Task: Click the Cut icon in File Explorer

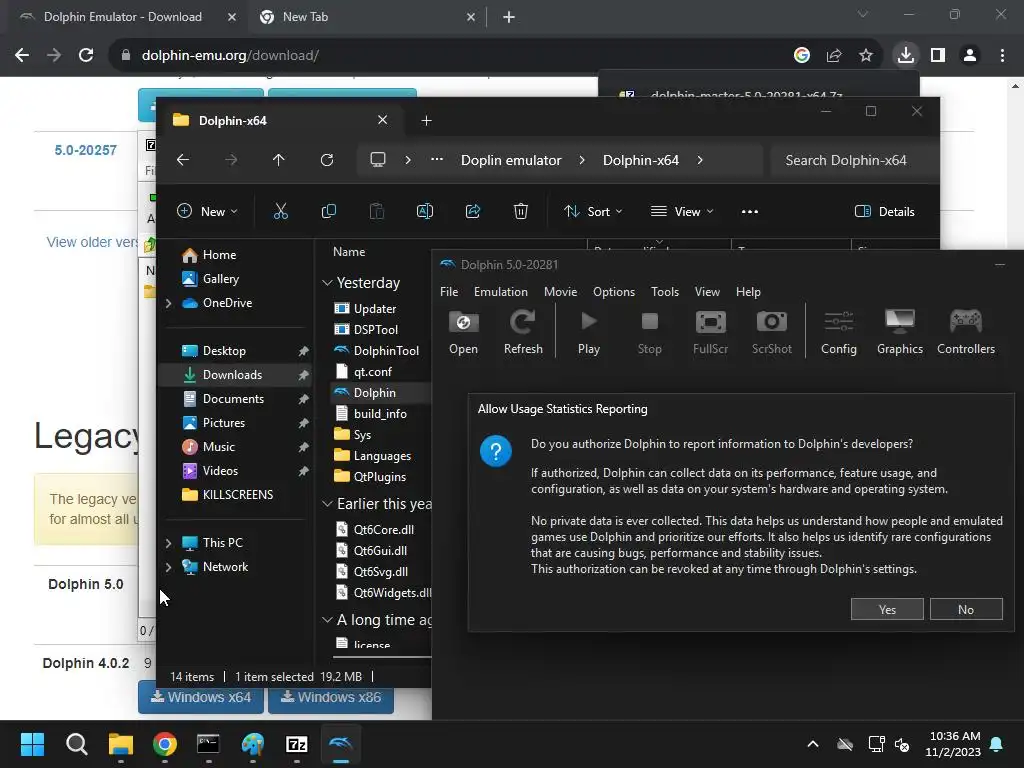Action: click(x=280, y=211)
